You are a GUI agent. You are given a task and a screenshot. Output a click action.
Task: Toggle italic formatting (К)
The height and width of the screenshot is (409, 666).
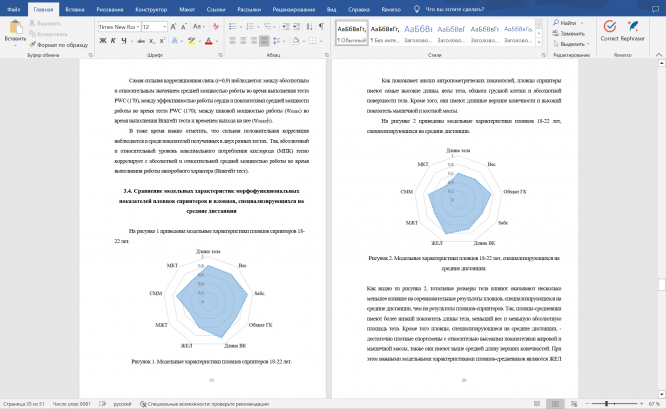(x=113, y=41)
